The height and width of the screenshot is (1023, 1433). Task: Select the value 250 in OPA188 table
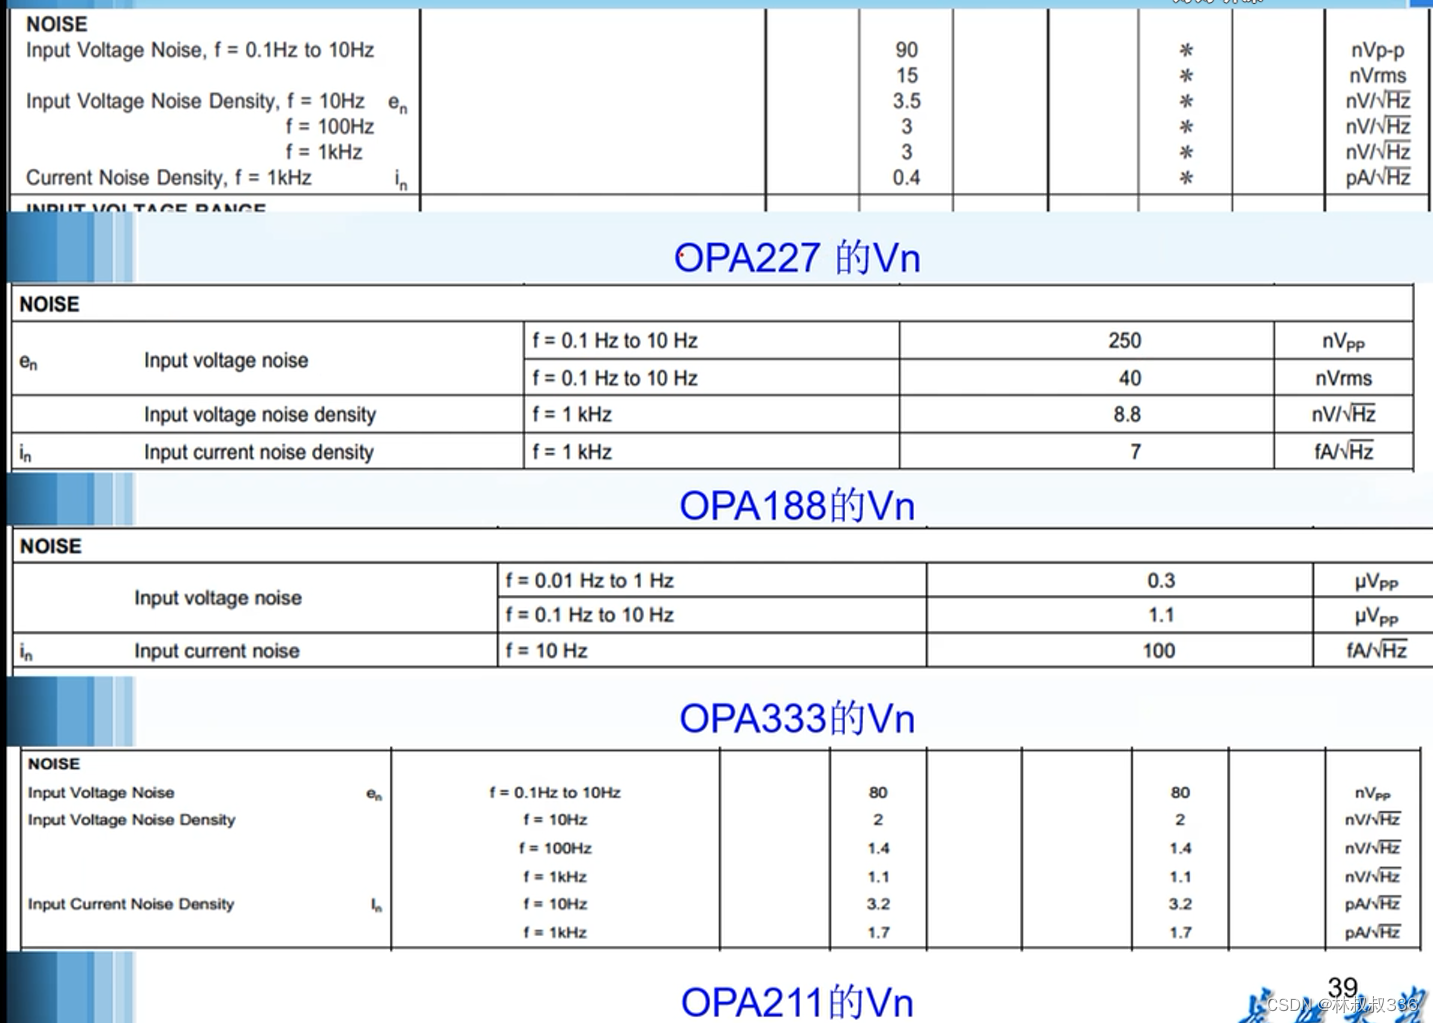click(1125, 341)
